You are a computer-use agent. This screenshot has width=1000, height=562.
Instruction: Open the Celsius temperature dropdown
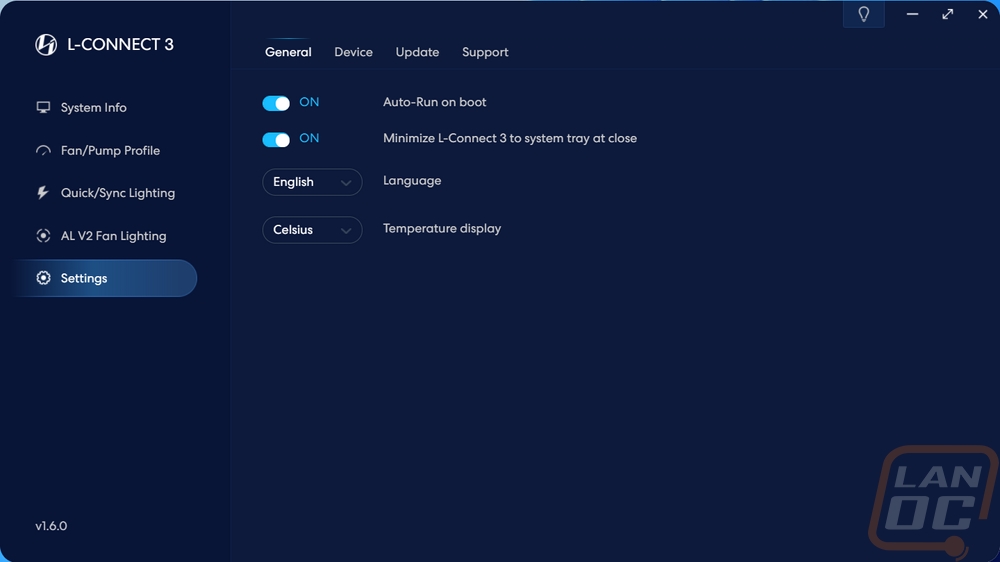tap(312, 230)
